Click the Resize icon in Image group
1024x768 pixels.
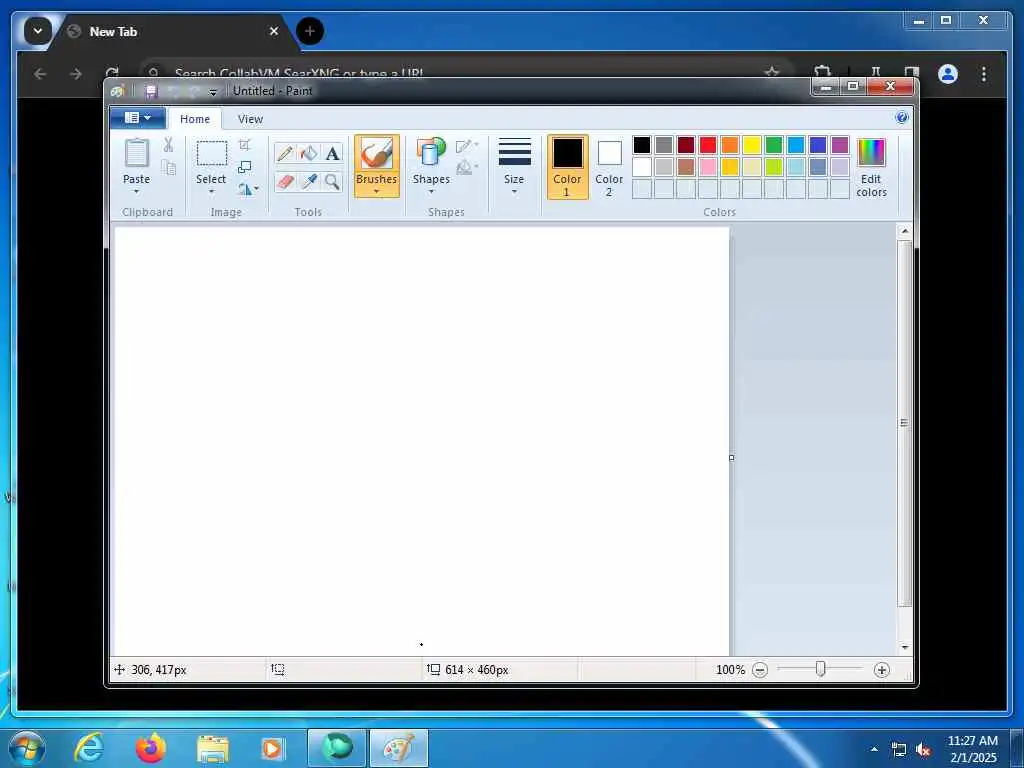245,167
